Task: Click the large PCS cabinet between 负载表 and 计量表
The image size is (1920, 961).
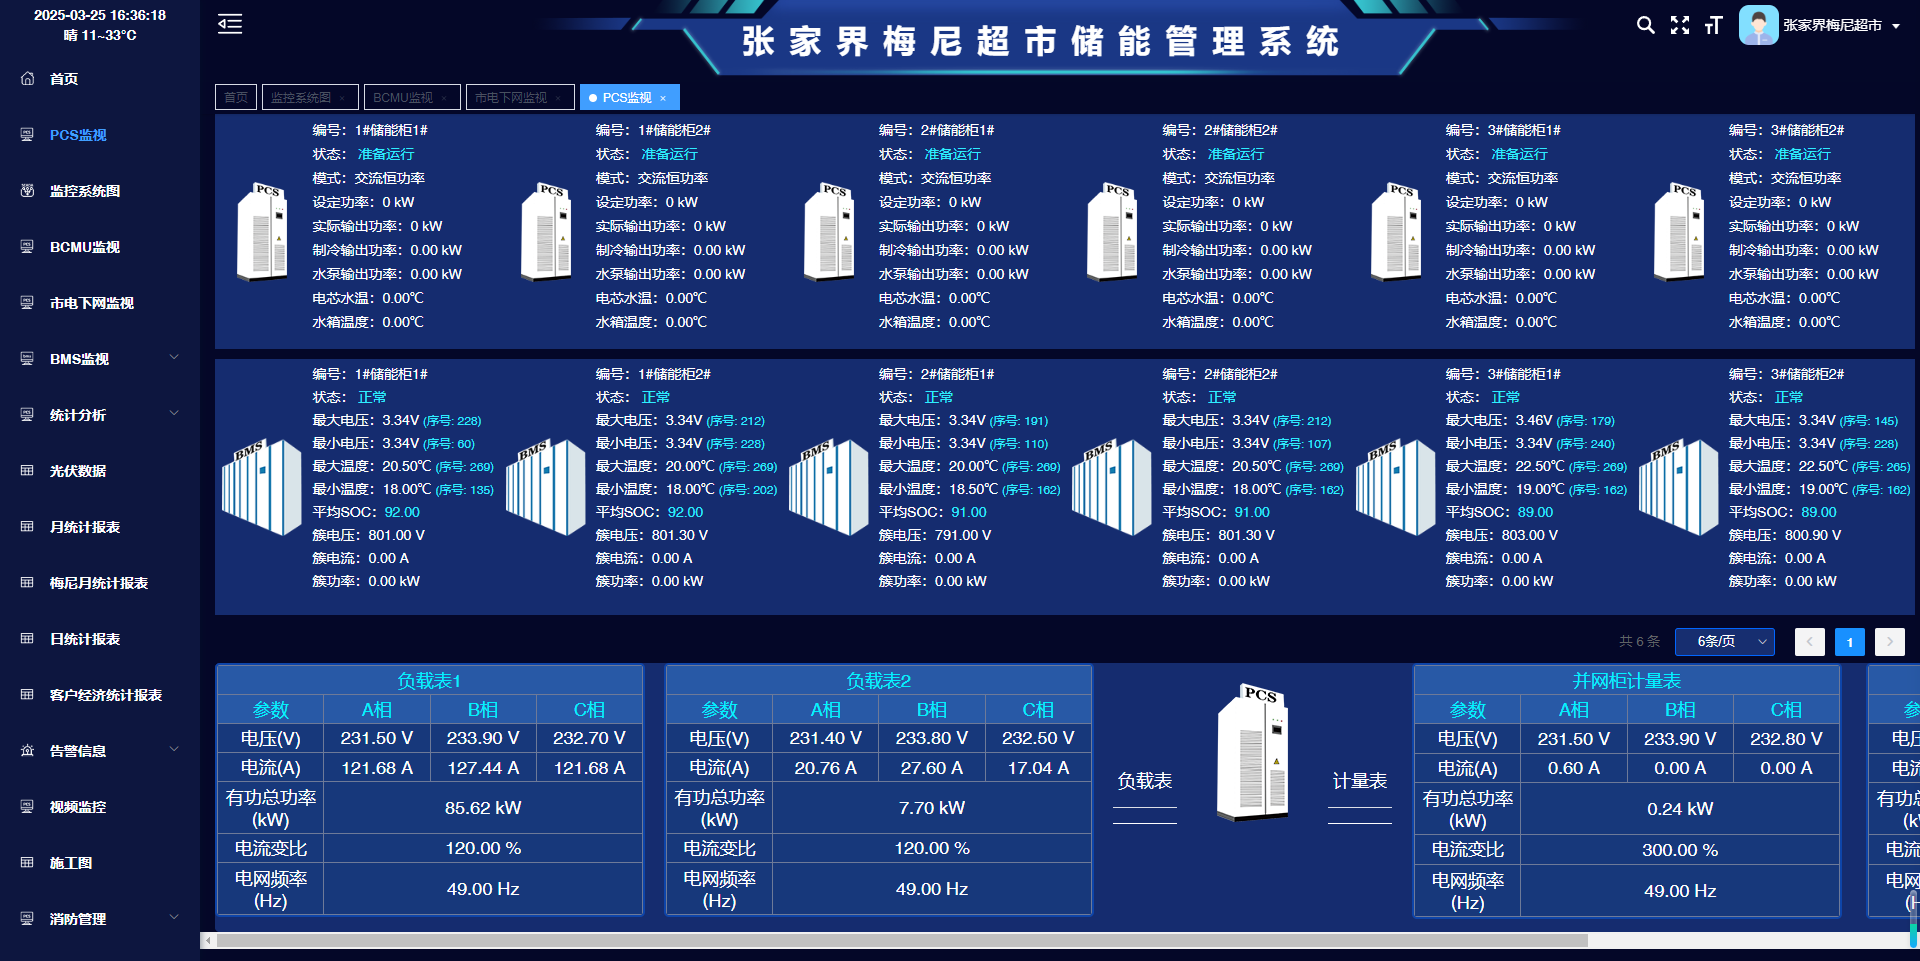Action: click(1252, 753)
